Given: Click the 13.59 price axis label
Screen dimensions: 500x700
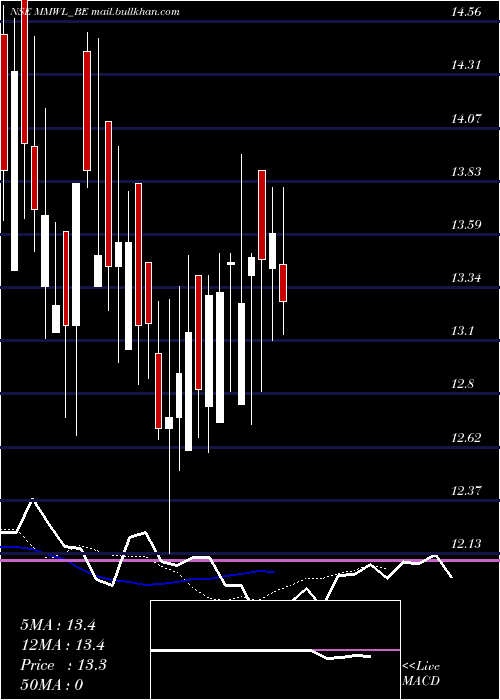Looking at the screenshot, I should click(x=466, y=225).
